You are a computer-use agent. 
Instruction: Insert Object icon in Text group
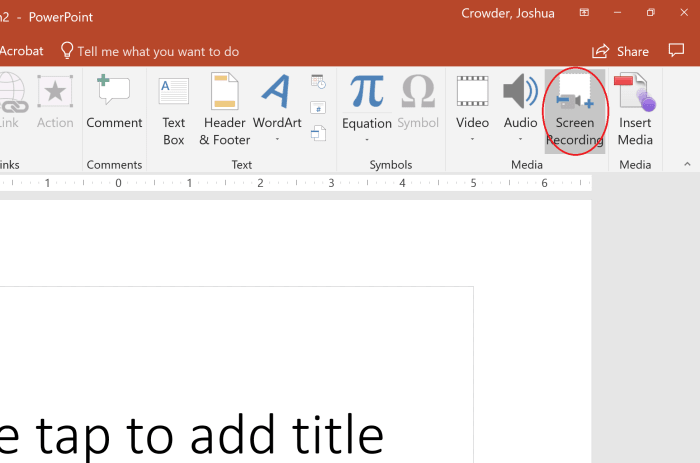[x=318, y=133]
